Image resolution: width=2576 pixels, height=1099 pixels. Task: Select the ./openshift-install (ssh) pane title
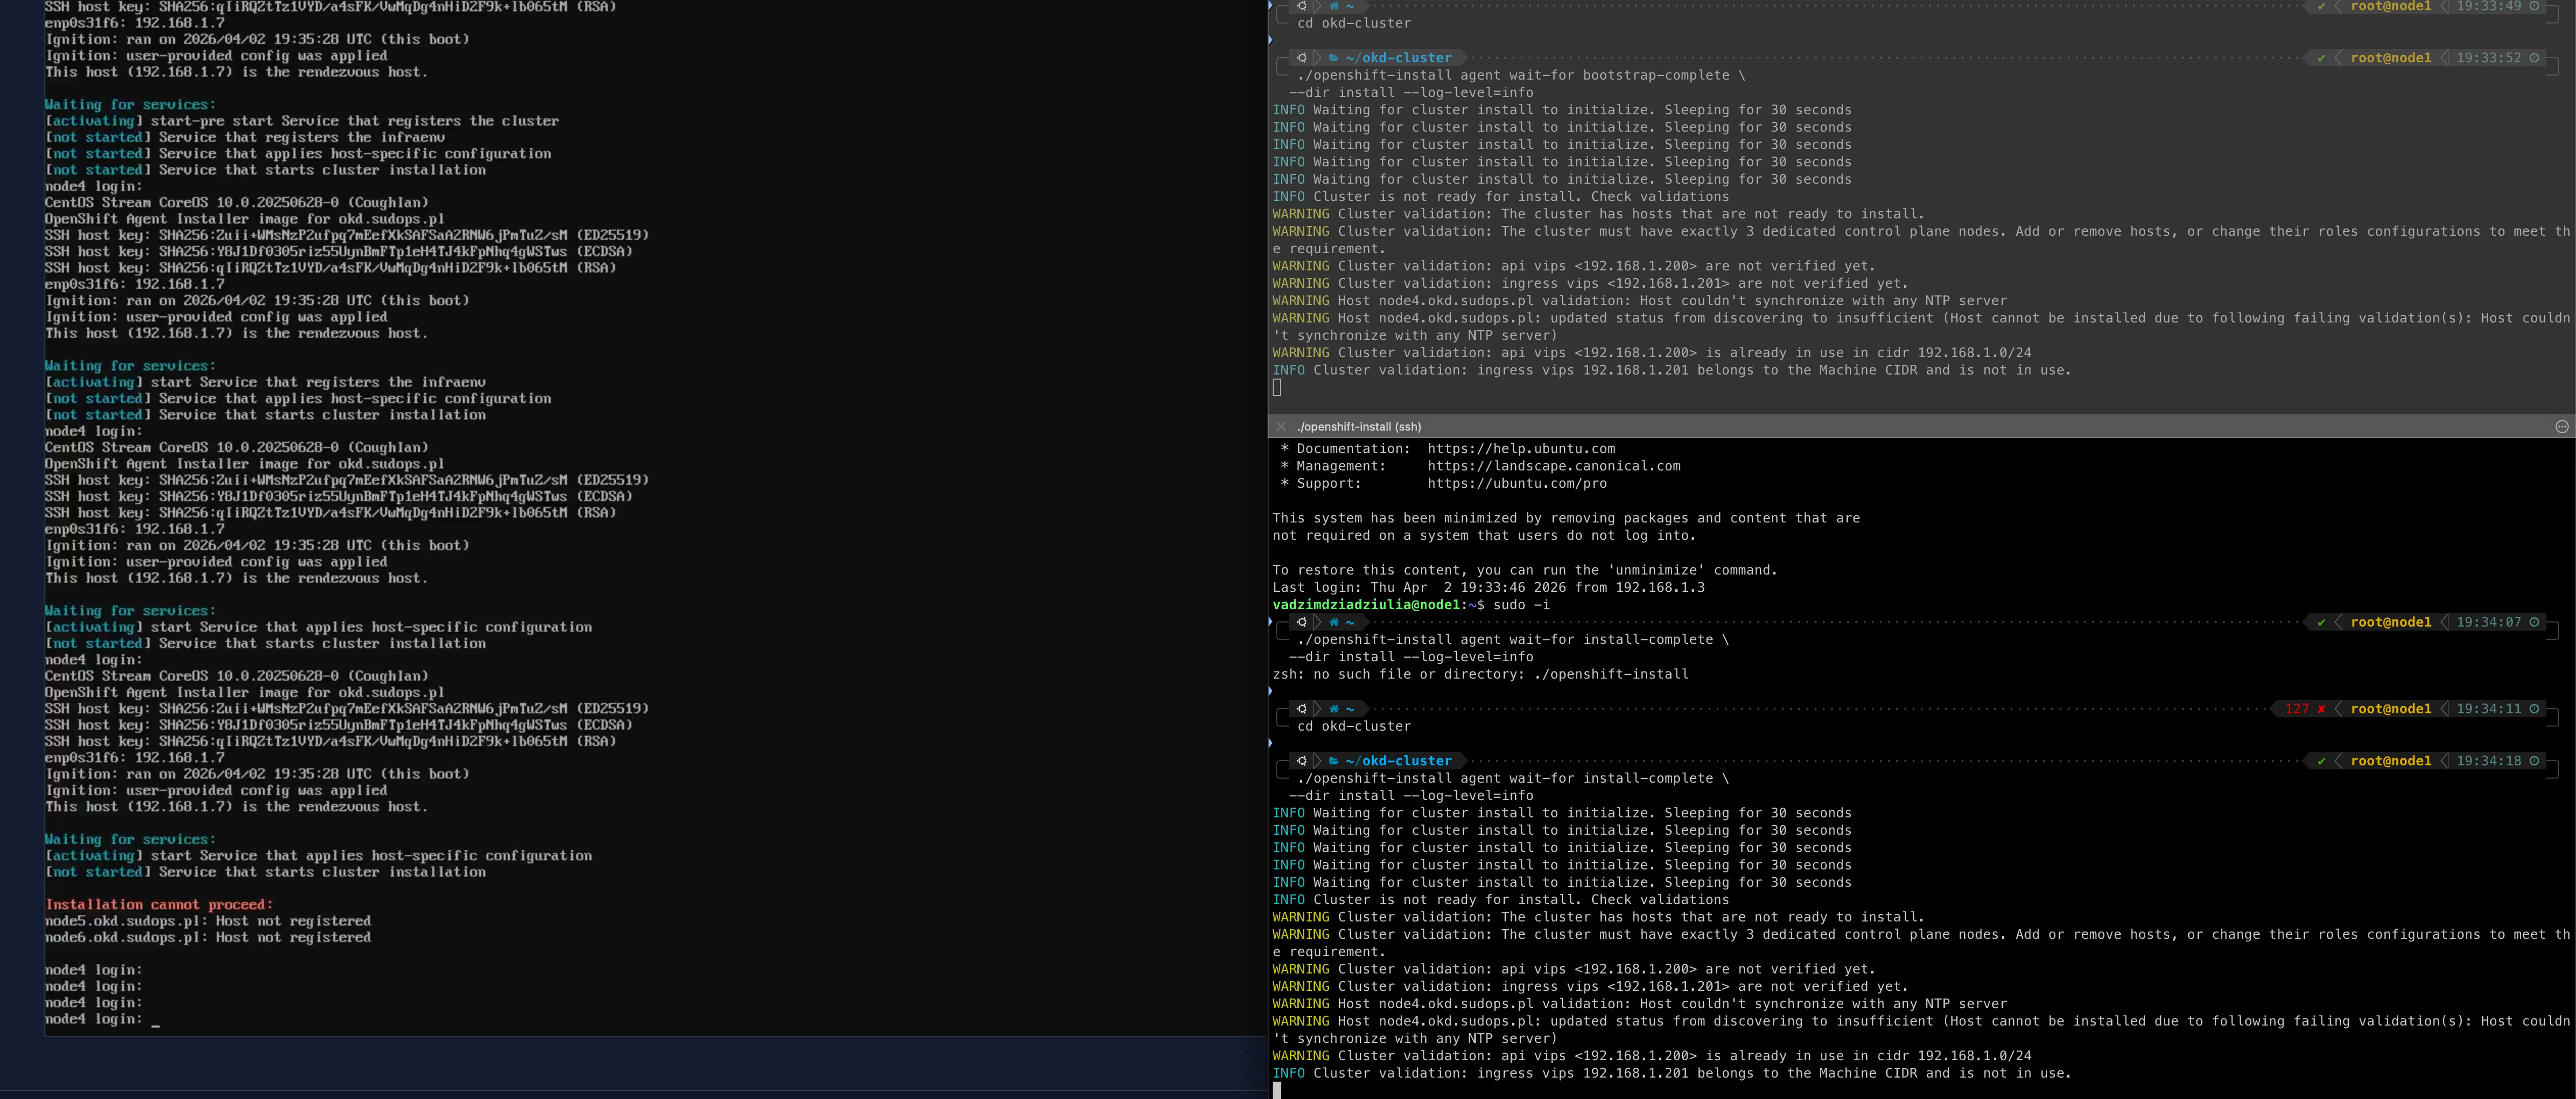pos(1358,427)
